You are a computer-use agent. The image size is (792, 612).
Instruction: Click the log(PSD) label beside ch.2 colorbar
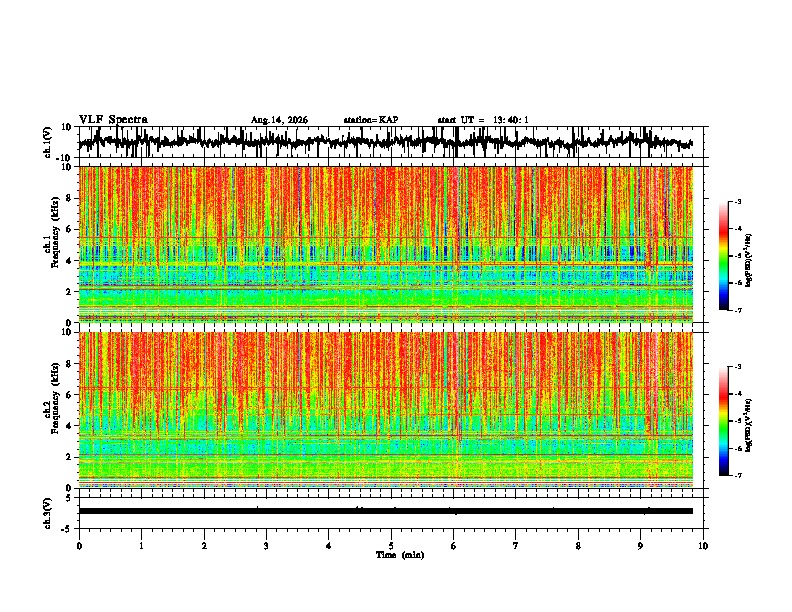pos(749,425)
